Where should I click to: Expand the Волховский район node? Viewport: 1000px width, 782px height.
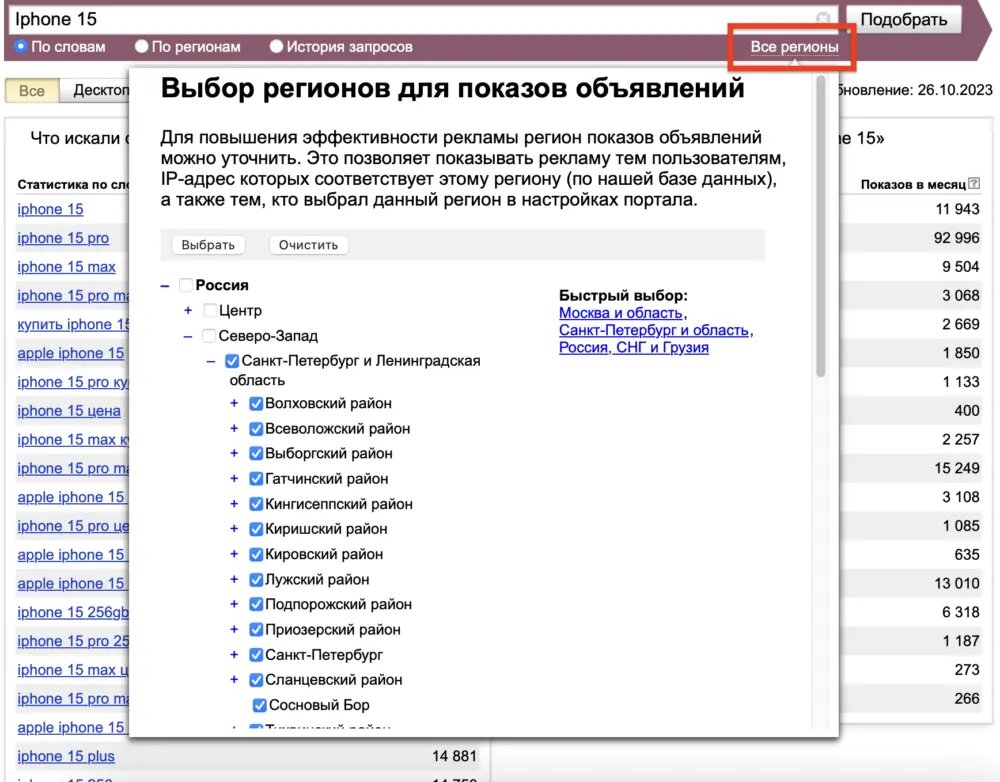(234, 404)
